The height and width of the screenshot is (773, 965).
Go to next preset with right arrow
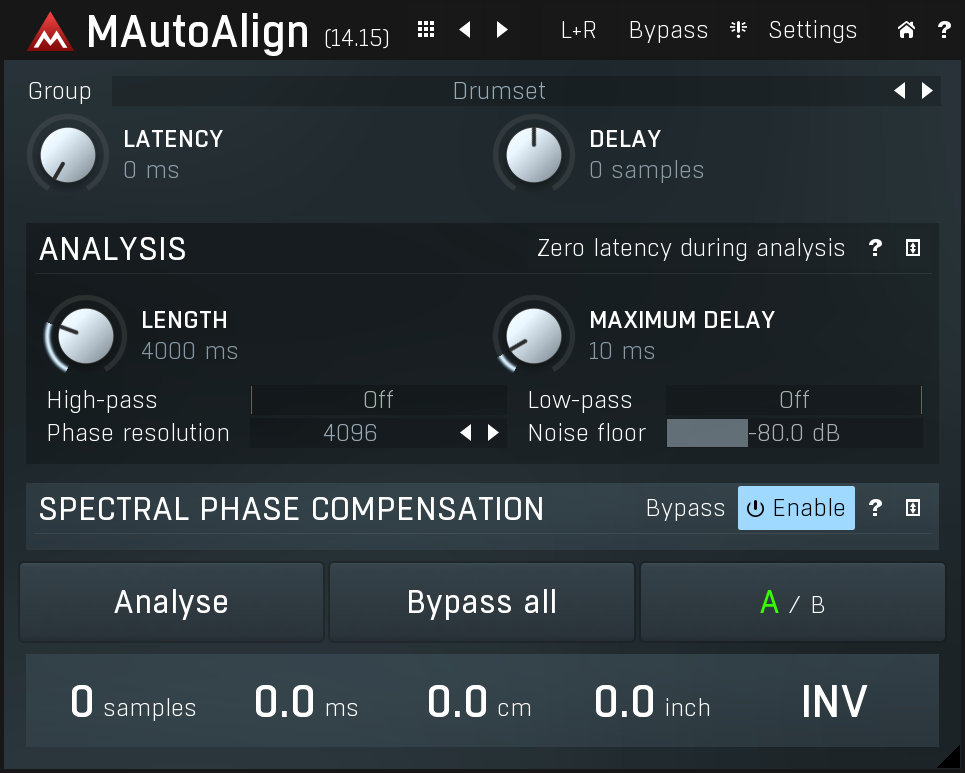[502, 30]
